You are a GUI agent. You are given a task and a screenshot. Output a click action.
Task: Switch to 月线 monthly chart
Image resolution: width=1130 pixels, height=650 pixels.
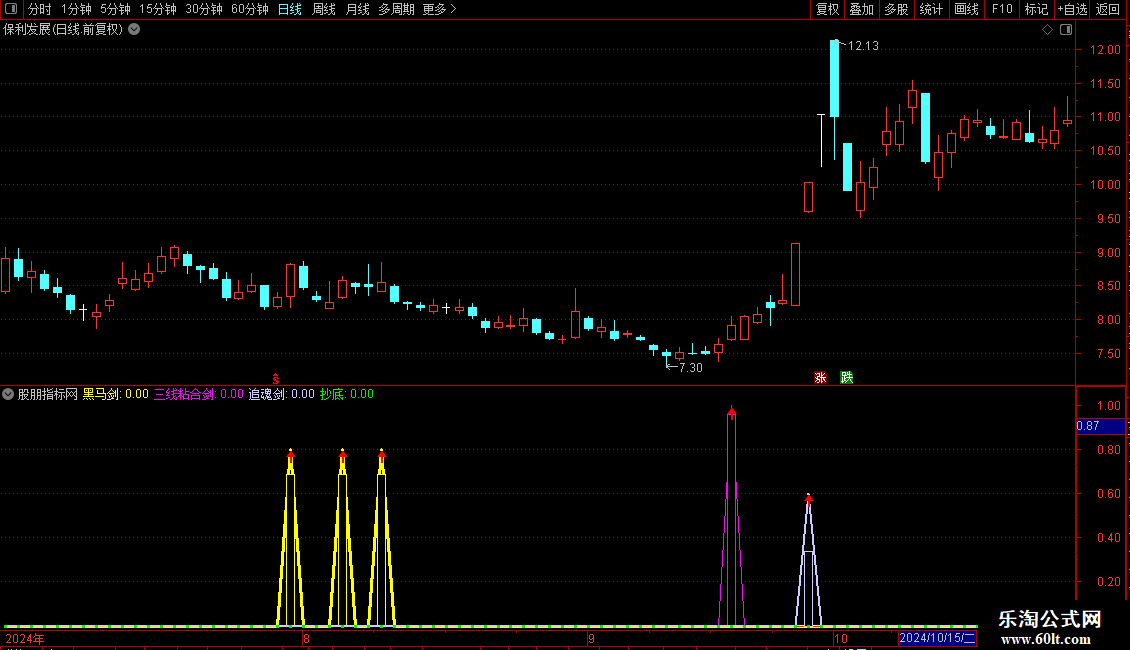pyautogui.click(x=357, y=9)
